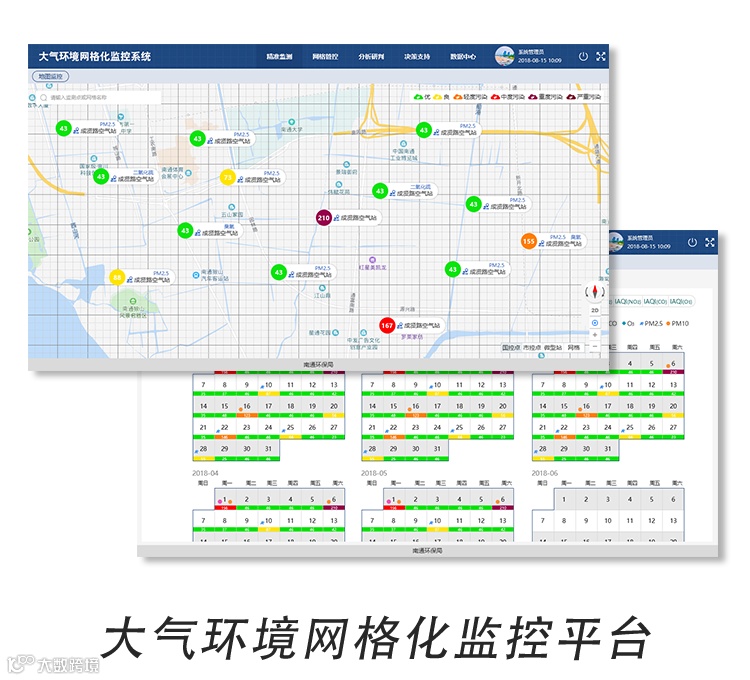Click the 红星美凯龙 purple map pin

(x=372, y=260)
